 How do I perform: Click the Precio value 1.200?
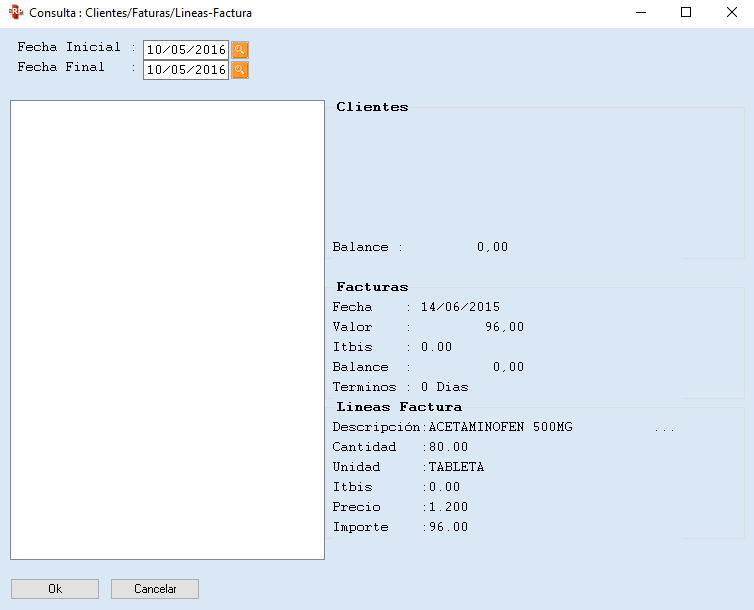[448, 507]
